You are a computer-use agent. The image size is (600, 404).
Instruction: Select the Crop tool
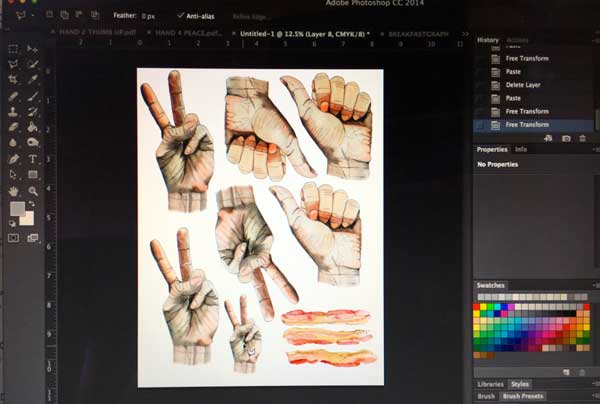click(13, 80)
